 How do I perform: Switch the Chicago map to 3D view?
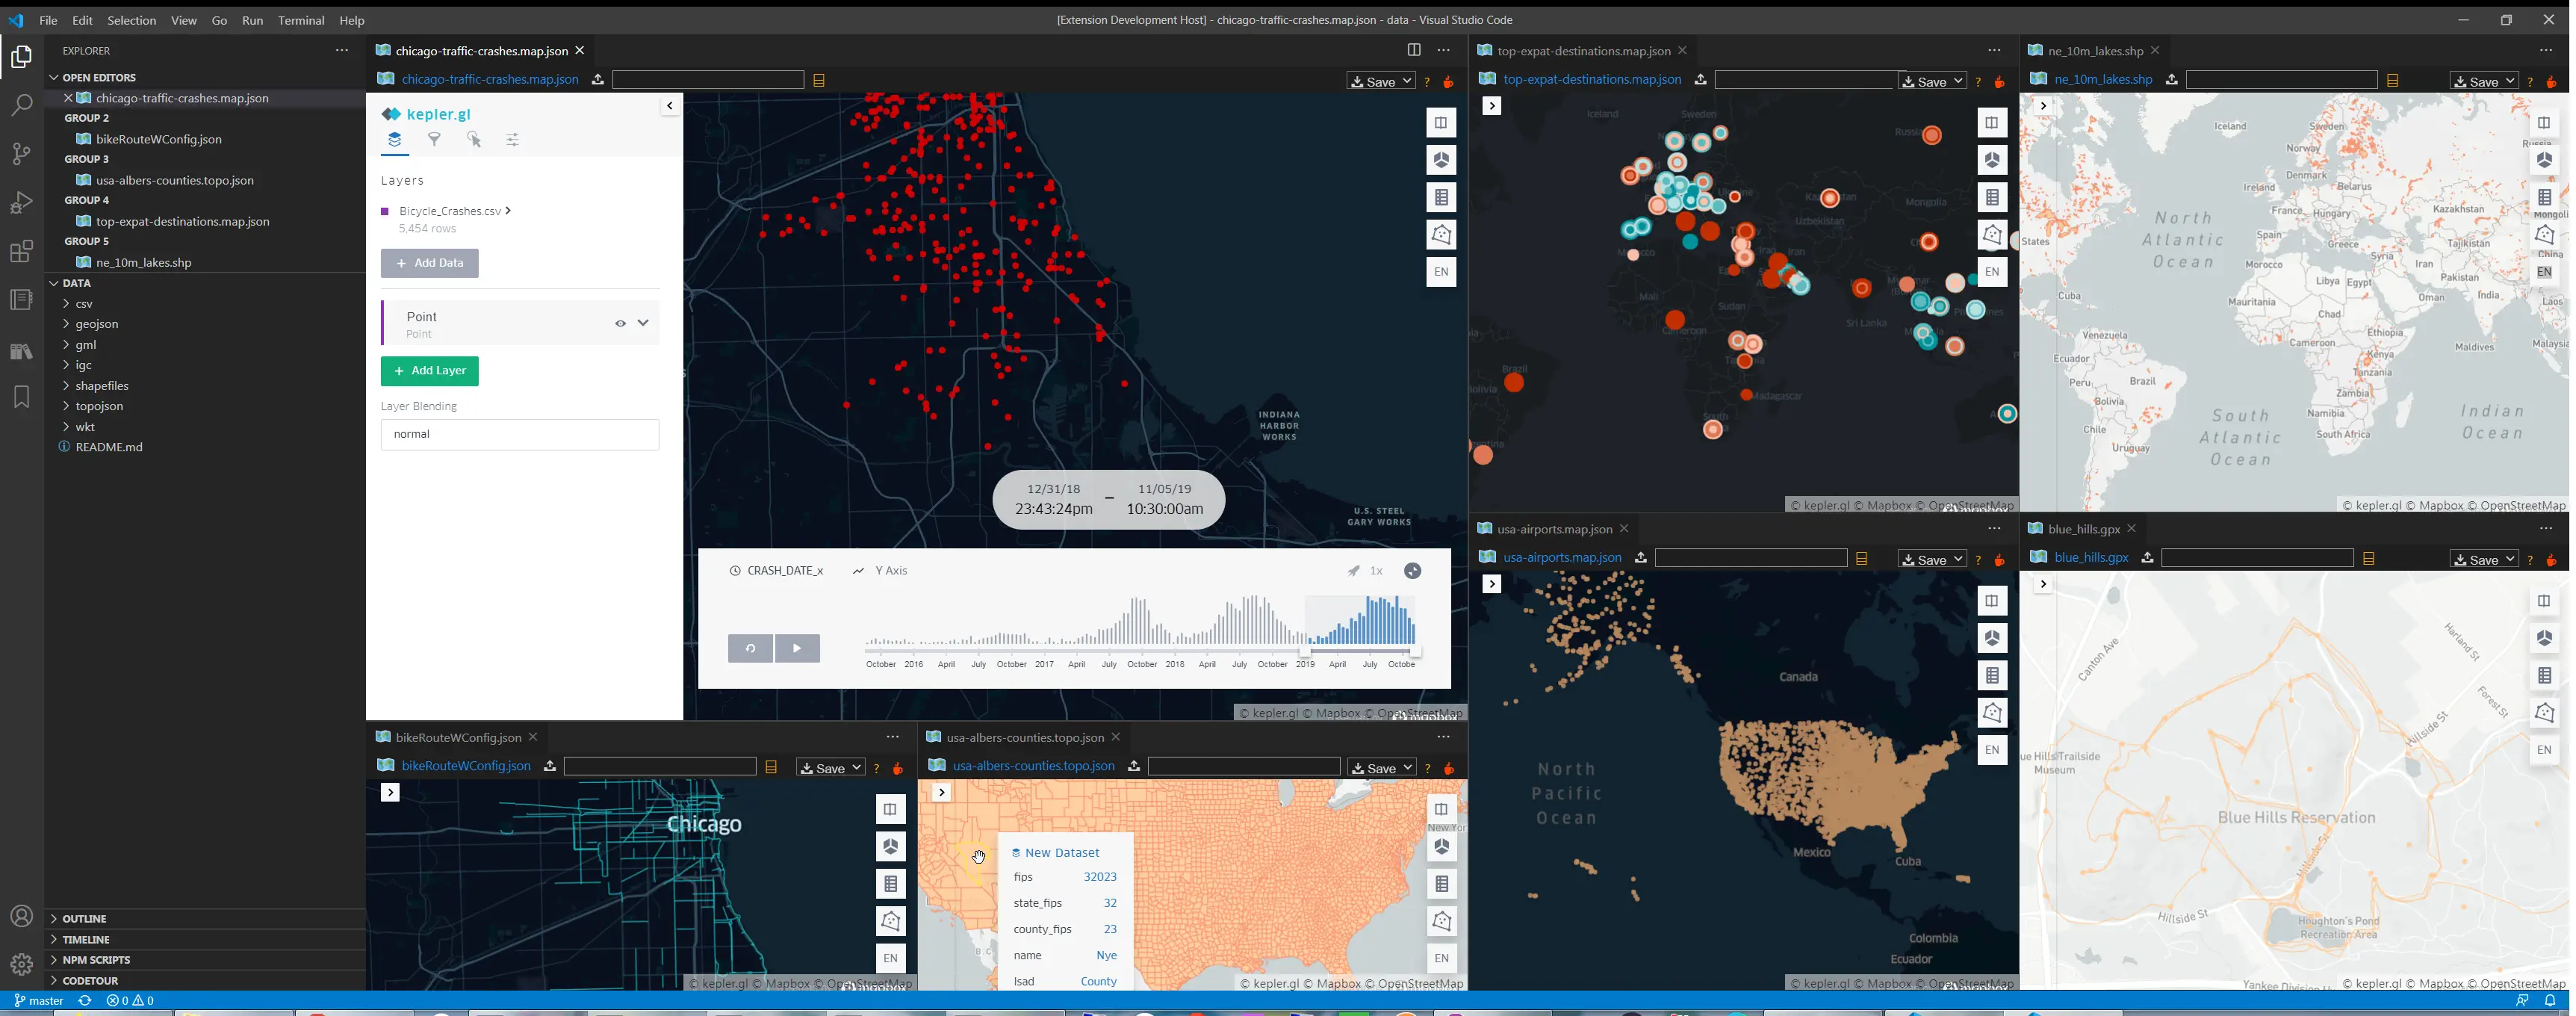[1441, 160]
